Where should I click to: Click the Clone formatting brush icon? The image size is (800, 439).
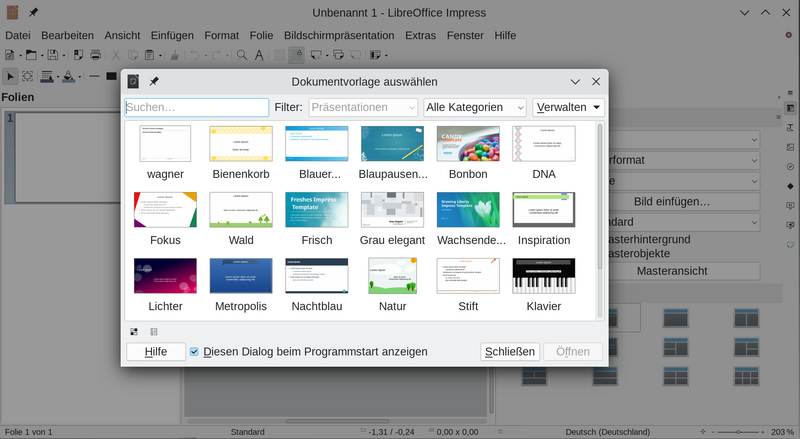(x=174, y=55)
